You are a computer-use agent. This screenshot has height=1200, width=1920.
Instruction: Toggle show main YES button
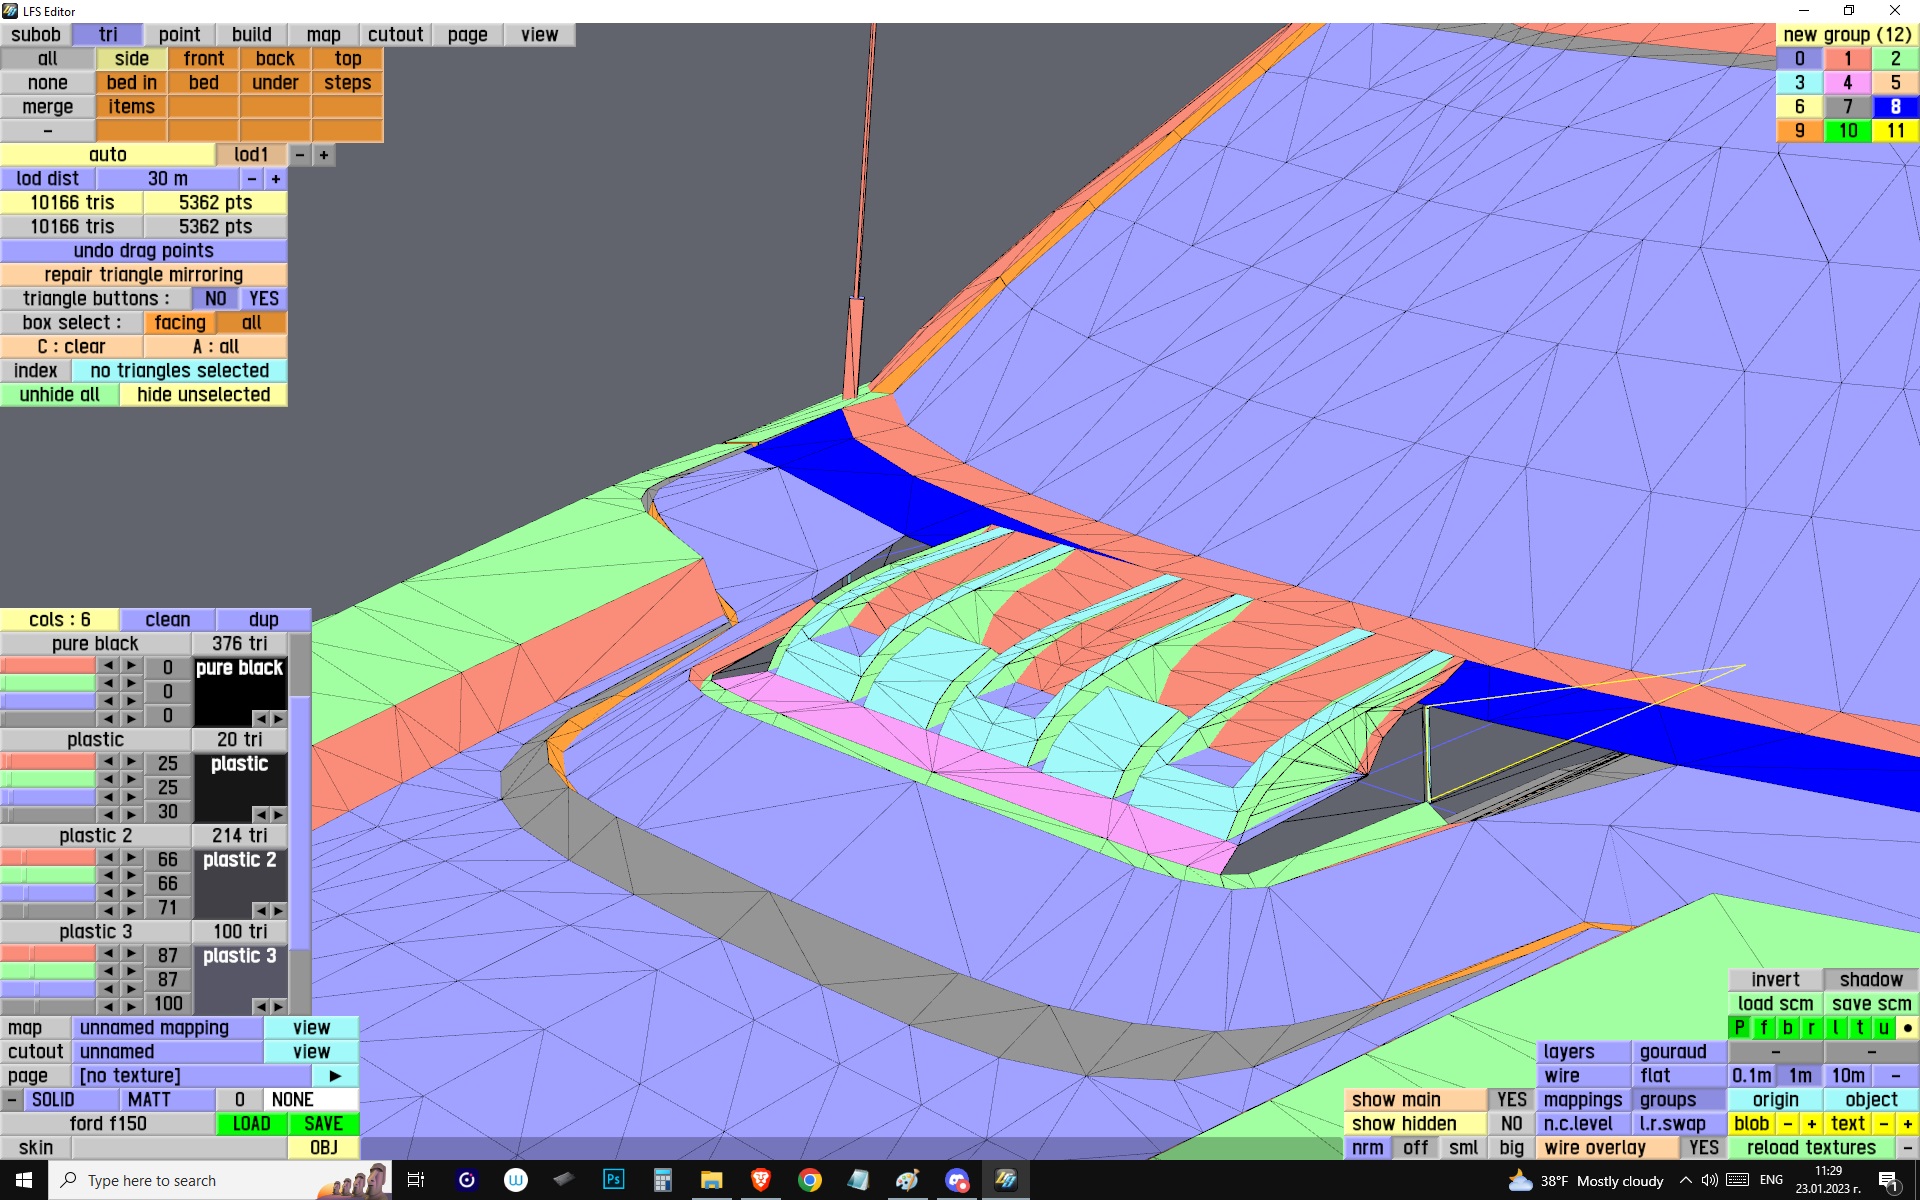1511,1100
